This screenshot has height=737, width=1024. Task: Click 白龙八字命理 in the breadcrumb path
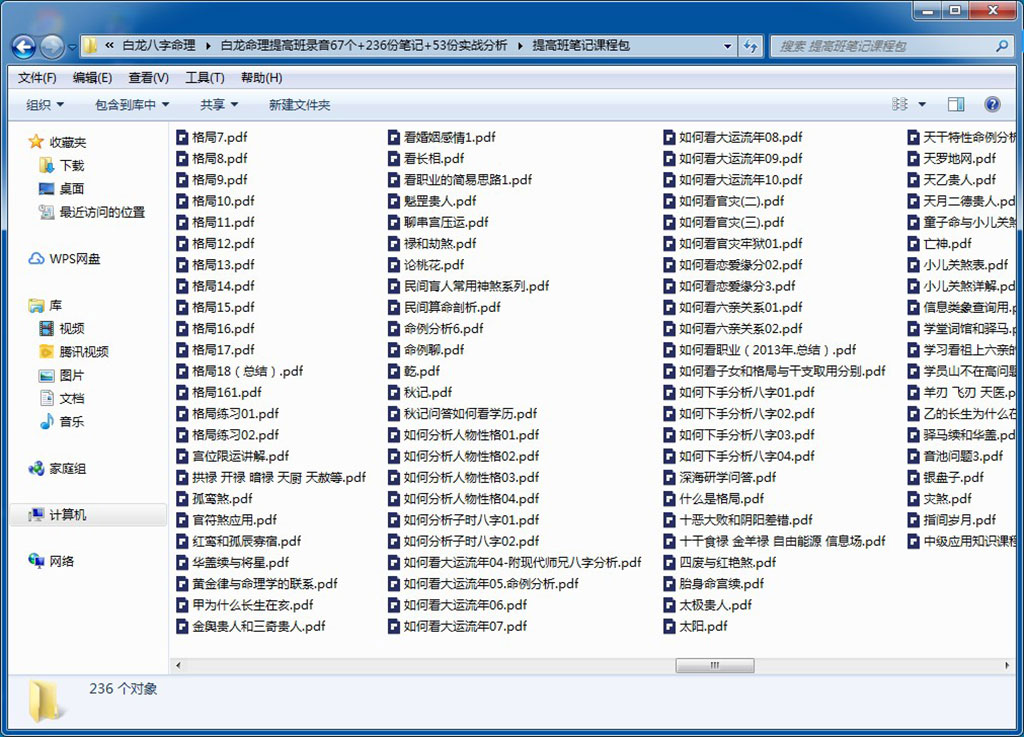coord(159,46)
